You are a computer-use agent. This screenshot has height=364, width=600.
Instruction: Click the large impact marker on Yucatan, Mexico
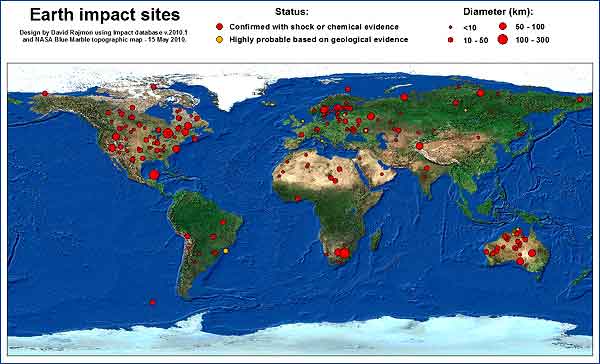pyautogui.click(x=154, y=175)
